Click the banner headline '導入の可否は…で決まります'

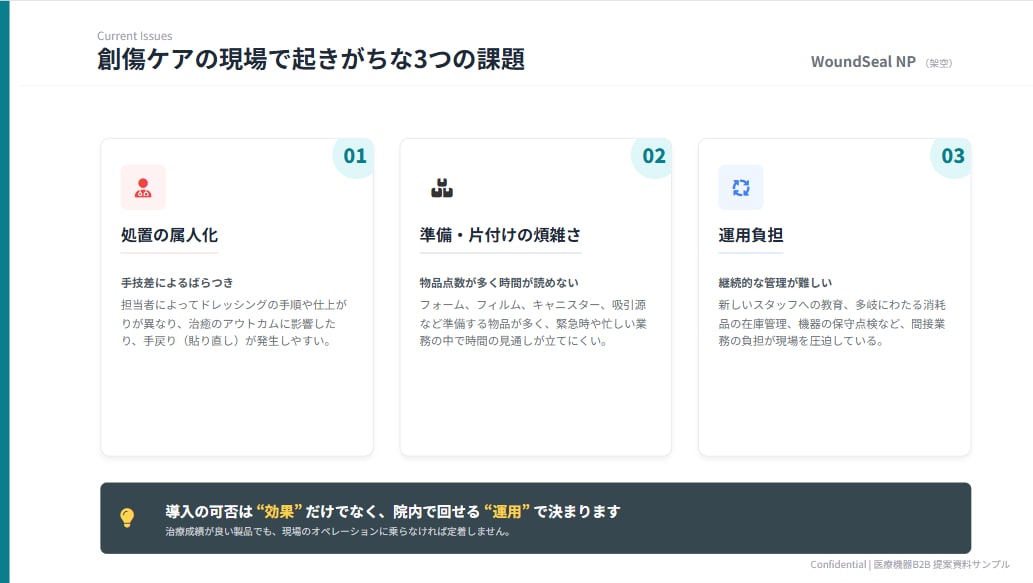pos(393,512)
